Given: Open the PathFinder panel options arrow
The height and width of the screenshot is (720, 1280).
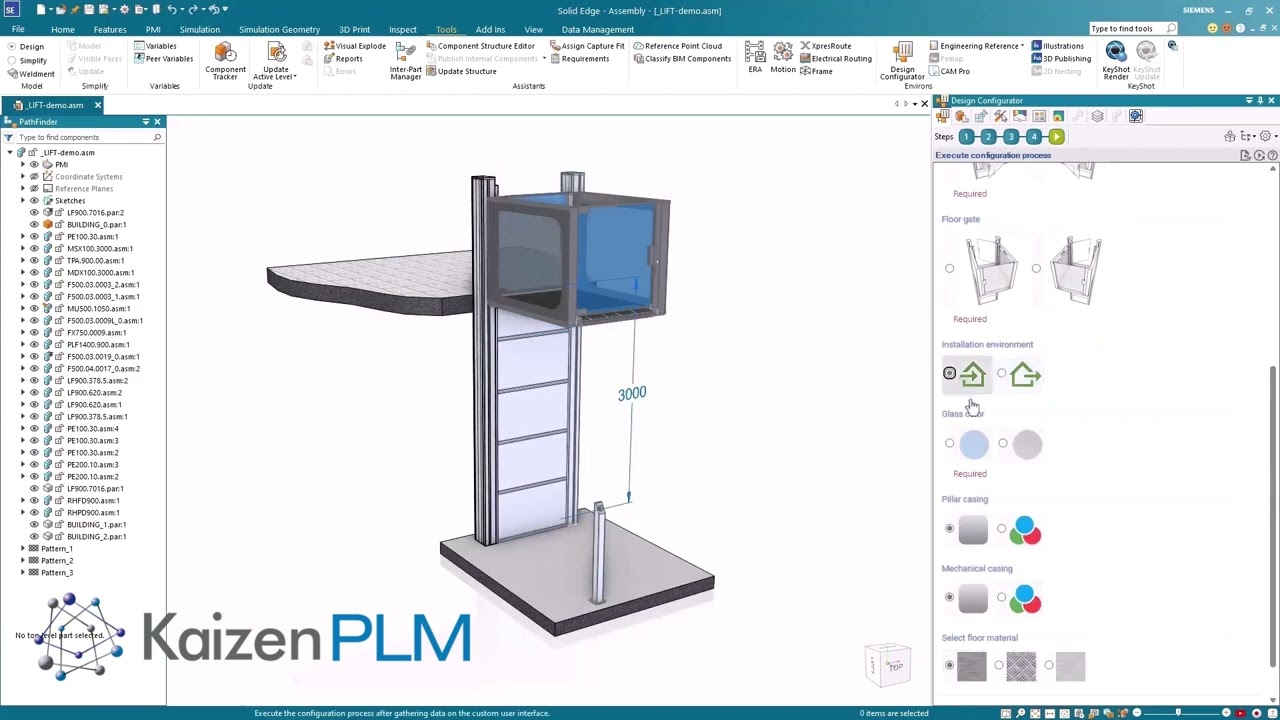Looking at the screenshot, I should pos(146,122).
